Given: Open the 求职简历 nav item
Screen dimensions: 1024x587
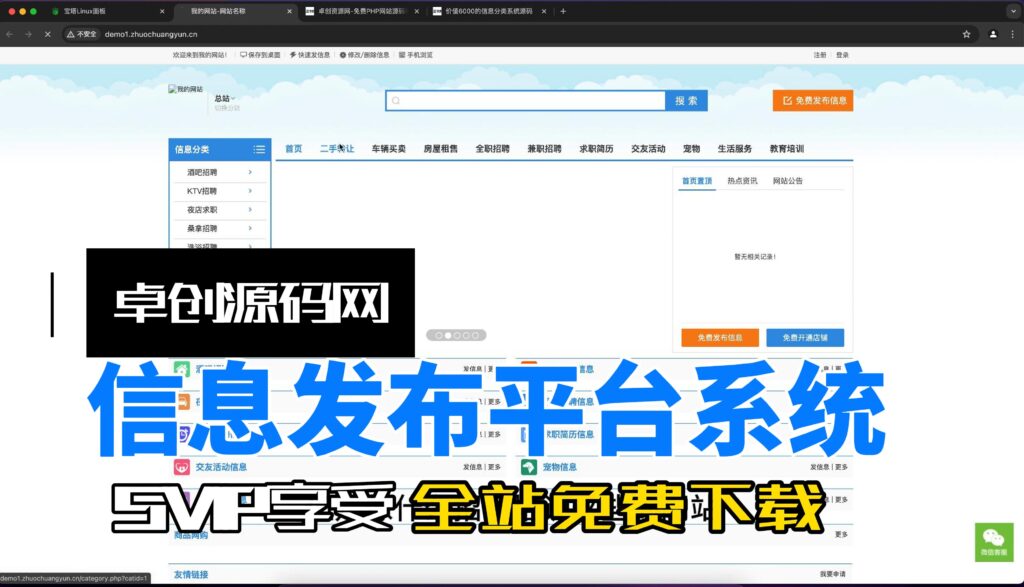Looking at the screenshot, I should click(596, 149).
